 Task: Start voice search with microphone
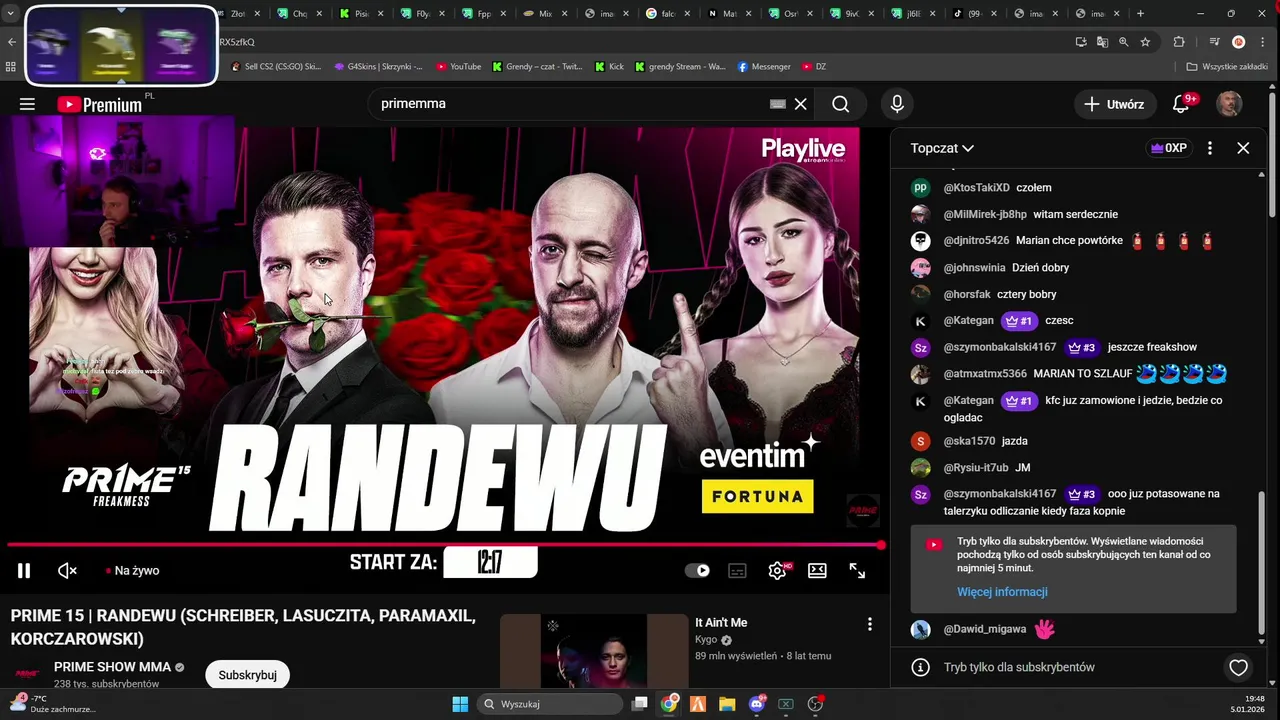pyautogui.click(x=897, y=104)
